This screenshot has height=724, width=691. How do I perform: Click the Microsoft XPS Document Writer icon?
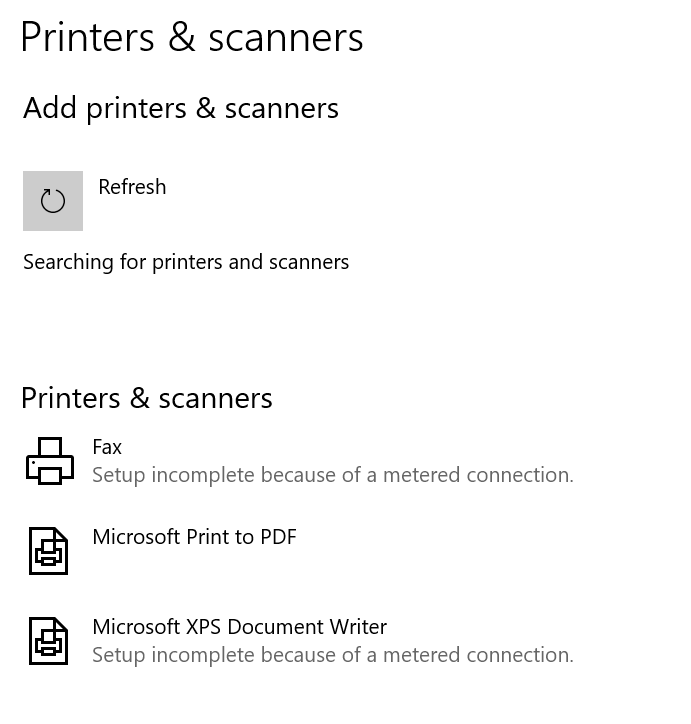point(48,641)
